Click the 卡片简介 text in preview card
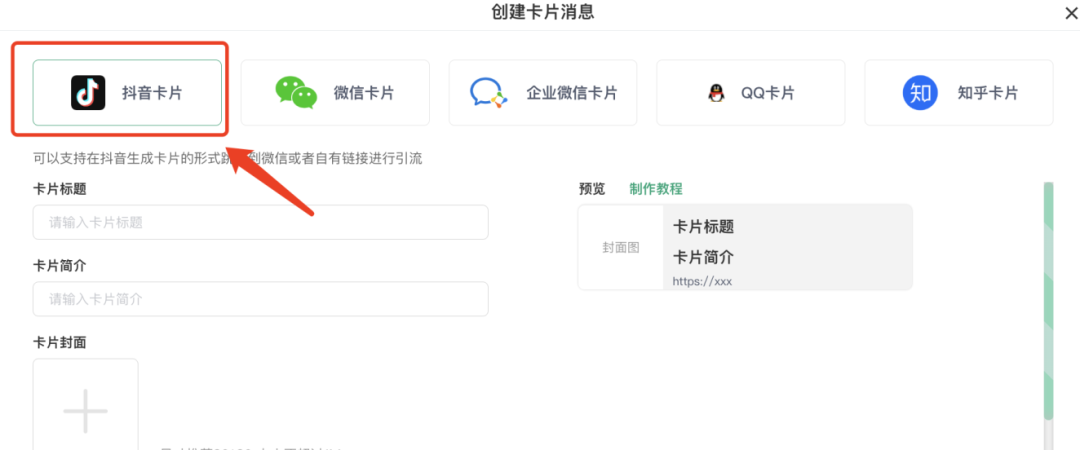Image resolution: width=1080 pixels, height=450 pixels. [704, 255]
